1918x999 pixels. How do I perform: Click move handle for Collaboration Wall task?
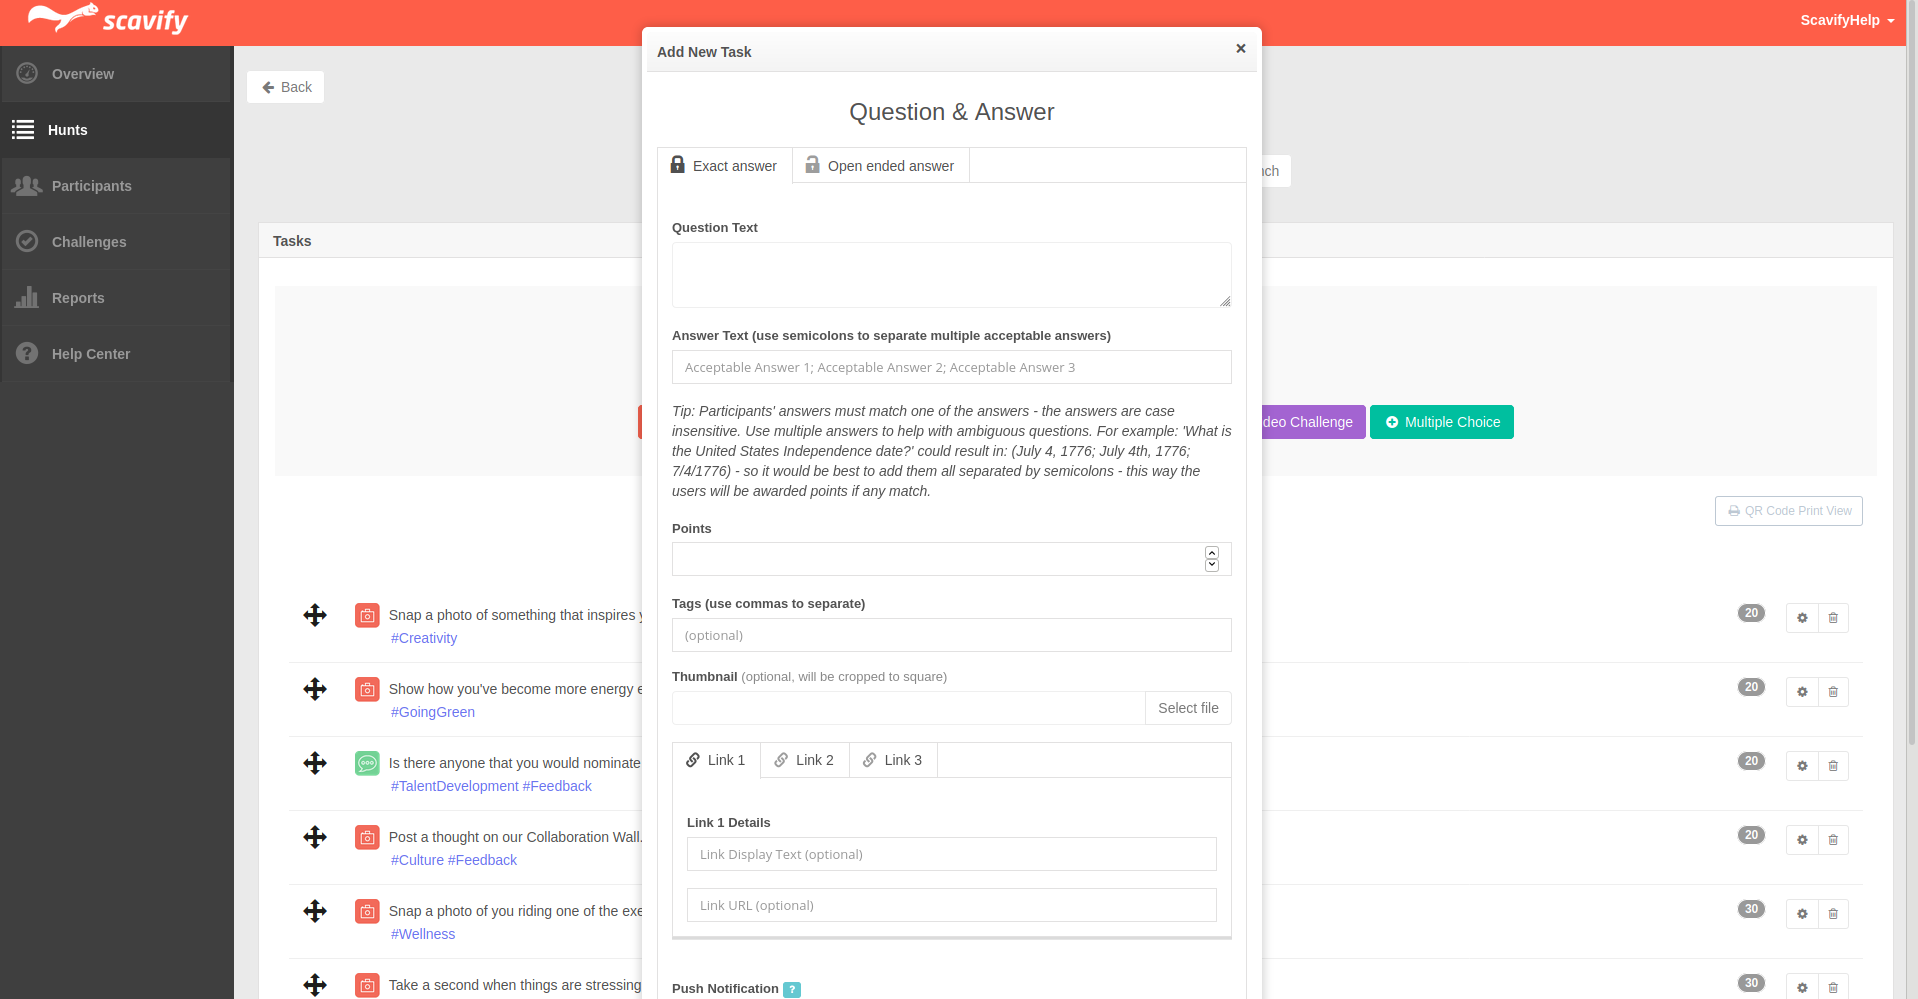(x=315, y=837)
